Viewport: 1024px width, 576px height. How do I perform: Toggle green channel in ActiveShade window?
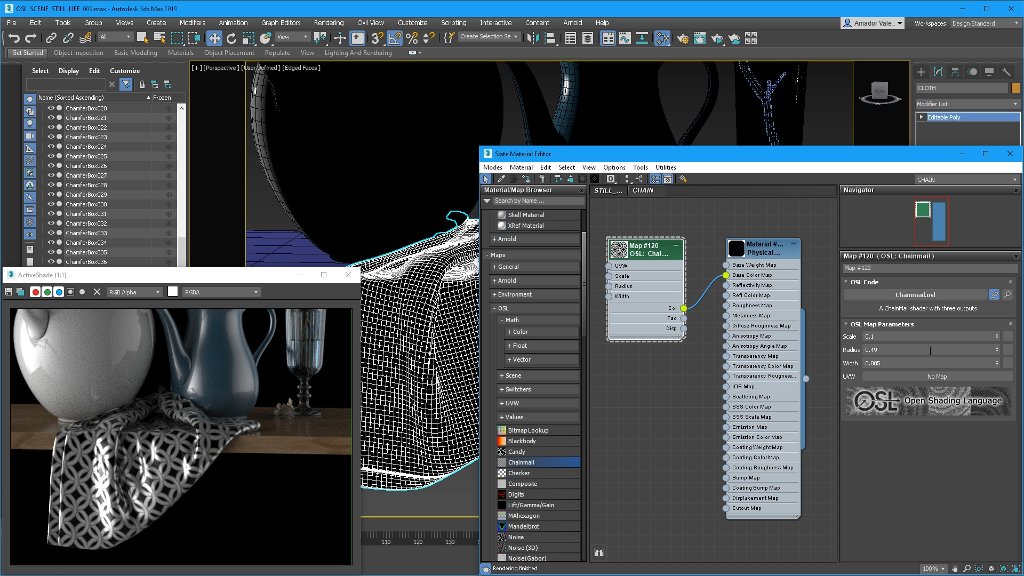pos(47,292)
